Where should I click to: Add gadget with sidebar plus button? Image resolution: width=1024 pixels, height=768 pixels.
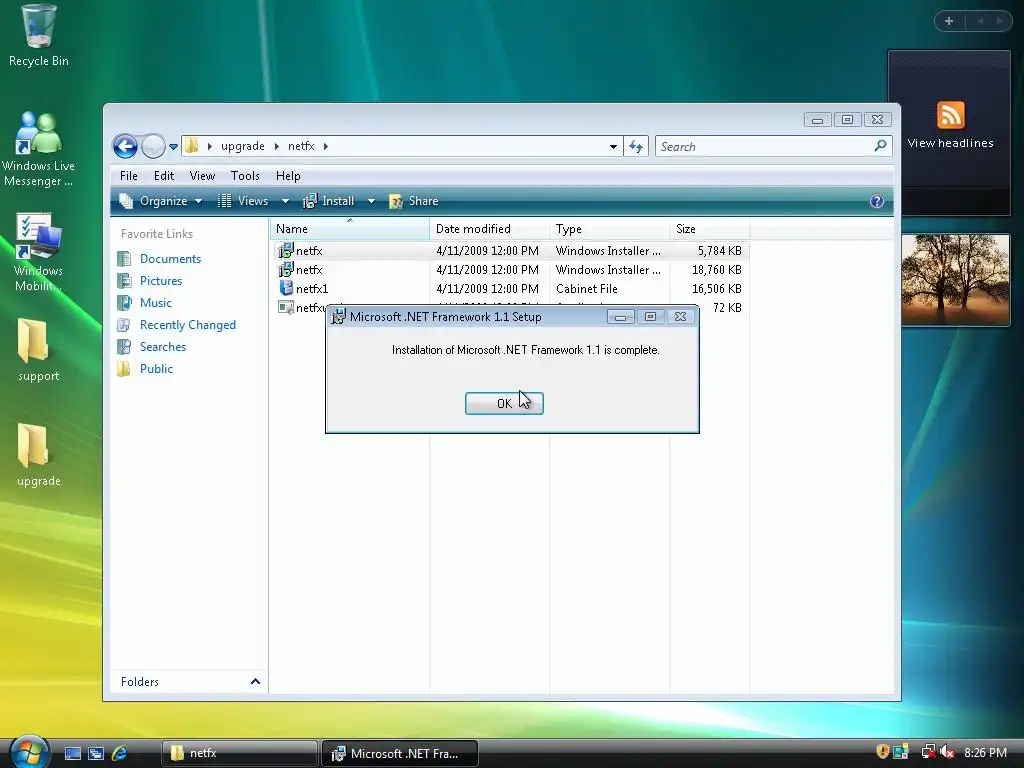point(949,21)
